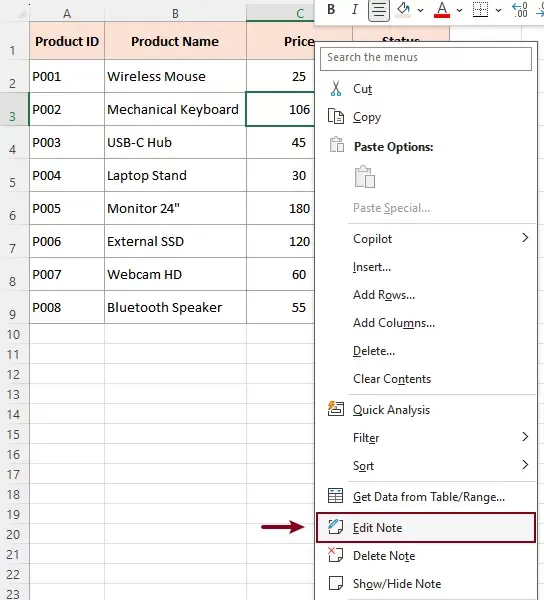
Task: Click the increase decimal icon
Action: [520, 10]
